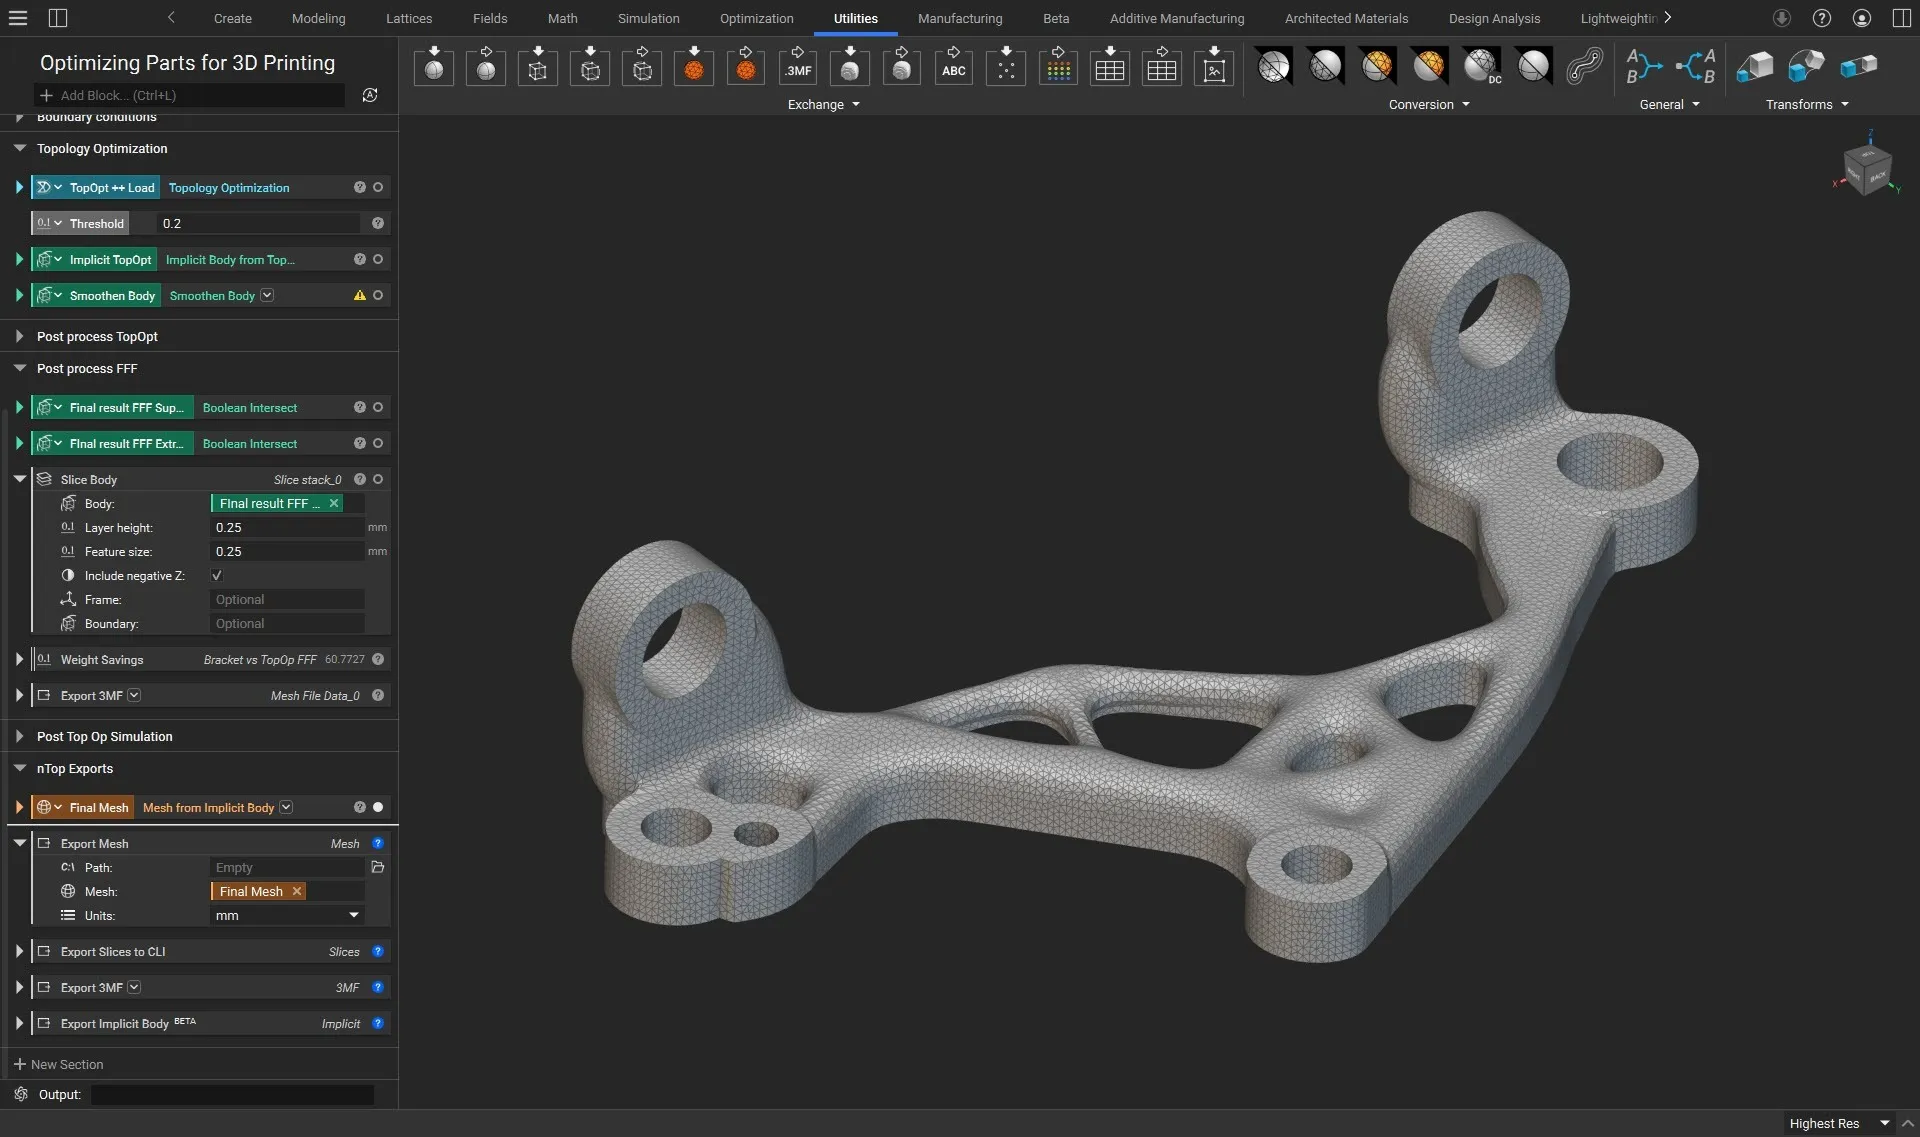Expand the Post process TopOpt section
Image resolution: width=1920 pixels, height=1137 pixels.
(x=19, y=337)
